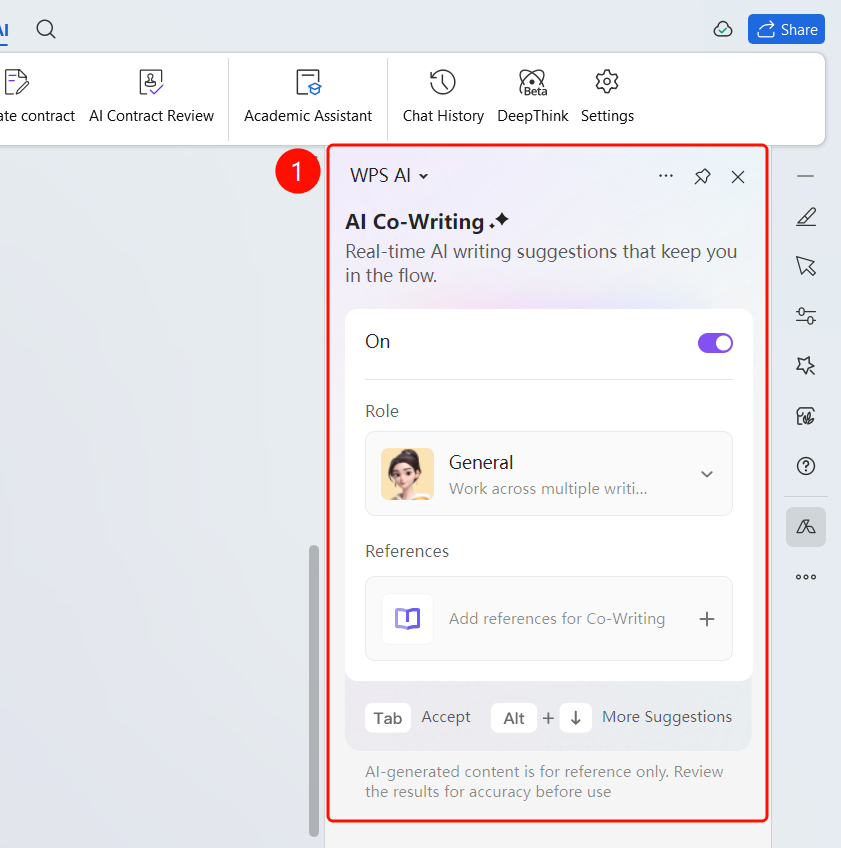The width and height of the screenshot is (841, 848).
Task: Open the help question mark icon
Action: coord(806,466)
